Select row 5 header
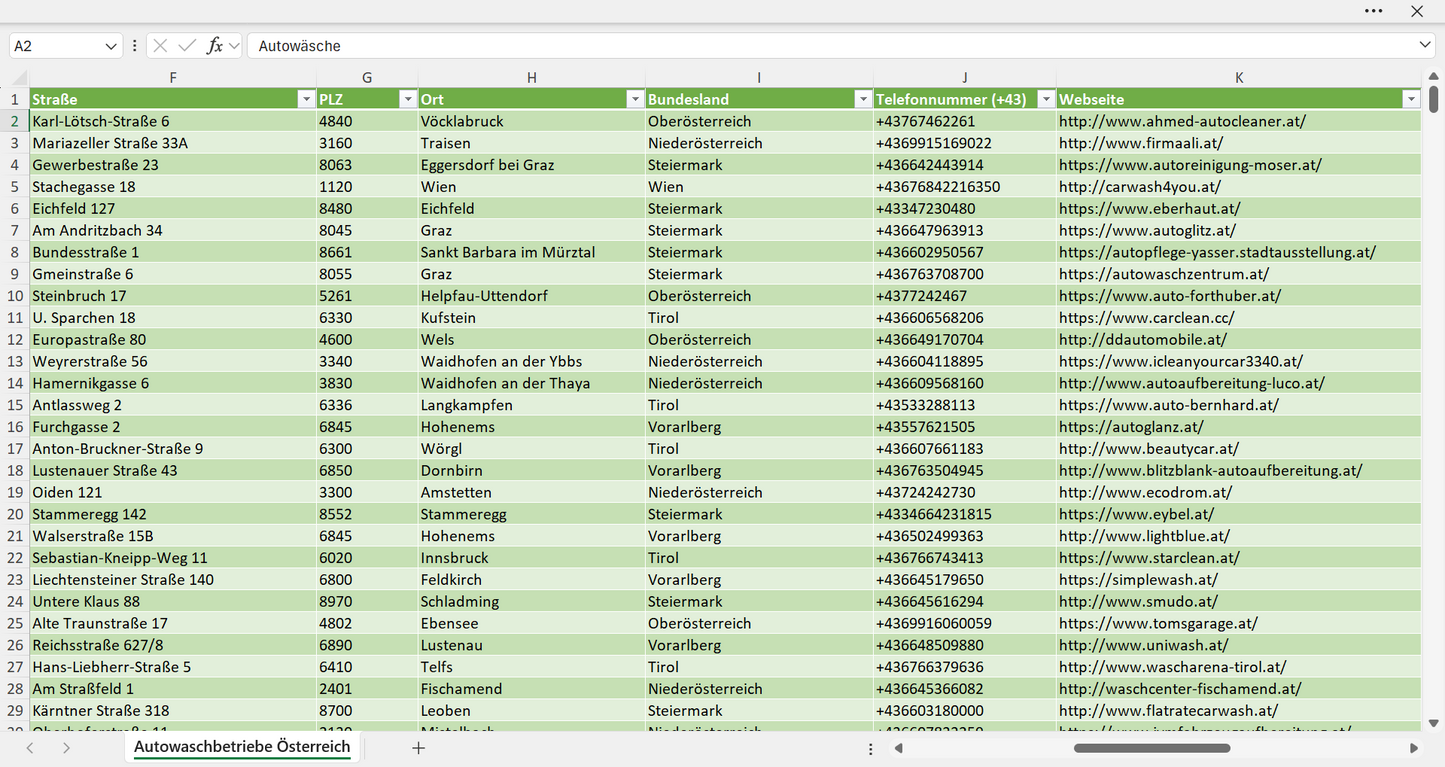The width and height of the screenshot is (1445, 767). pyautogui.click(x=15, y=187)
